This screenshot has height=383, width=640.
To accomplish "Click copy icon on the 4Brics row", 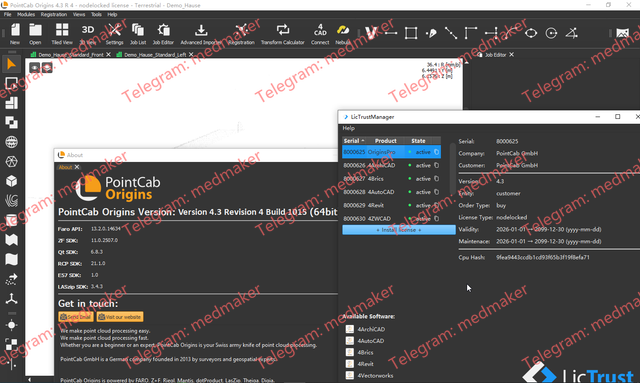I will 436,178.
